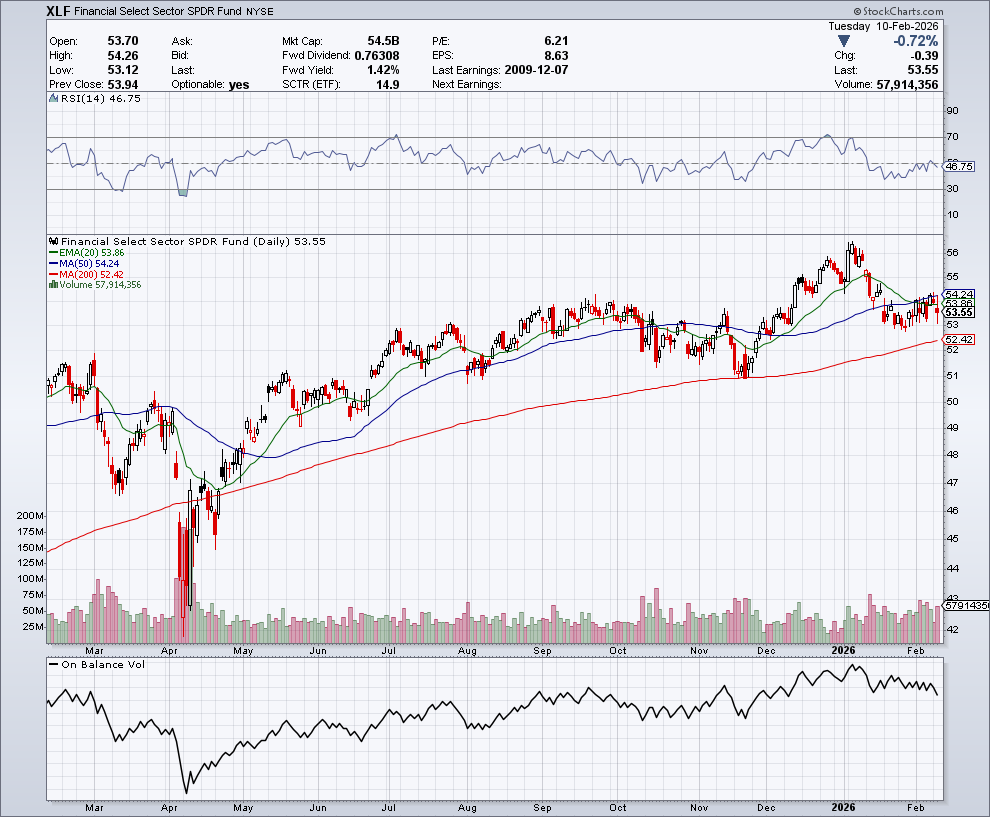990x817 pixels.
Task: Click the 44 price axis label
Action: pyautogui.click(x=952, y=569)
